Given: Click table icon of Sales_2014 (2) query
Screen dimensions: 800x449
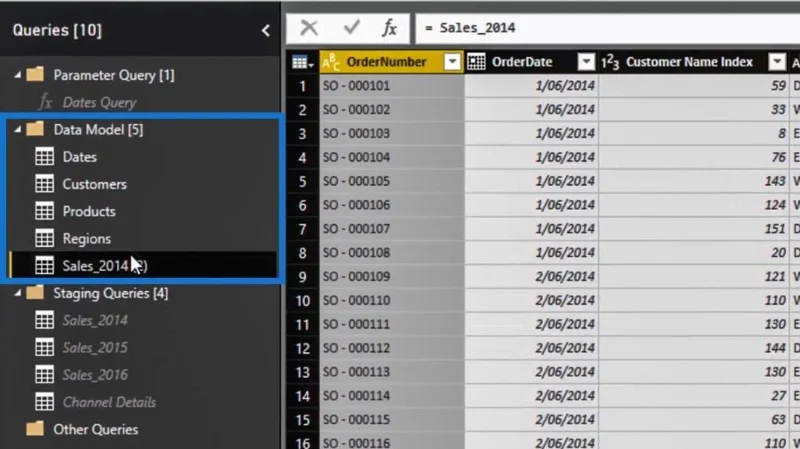Looking at the screenshot, I should click(x=44, y=265).
